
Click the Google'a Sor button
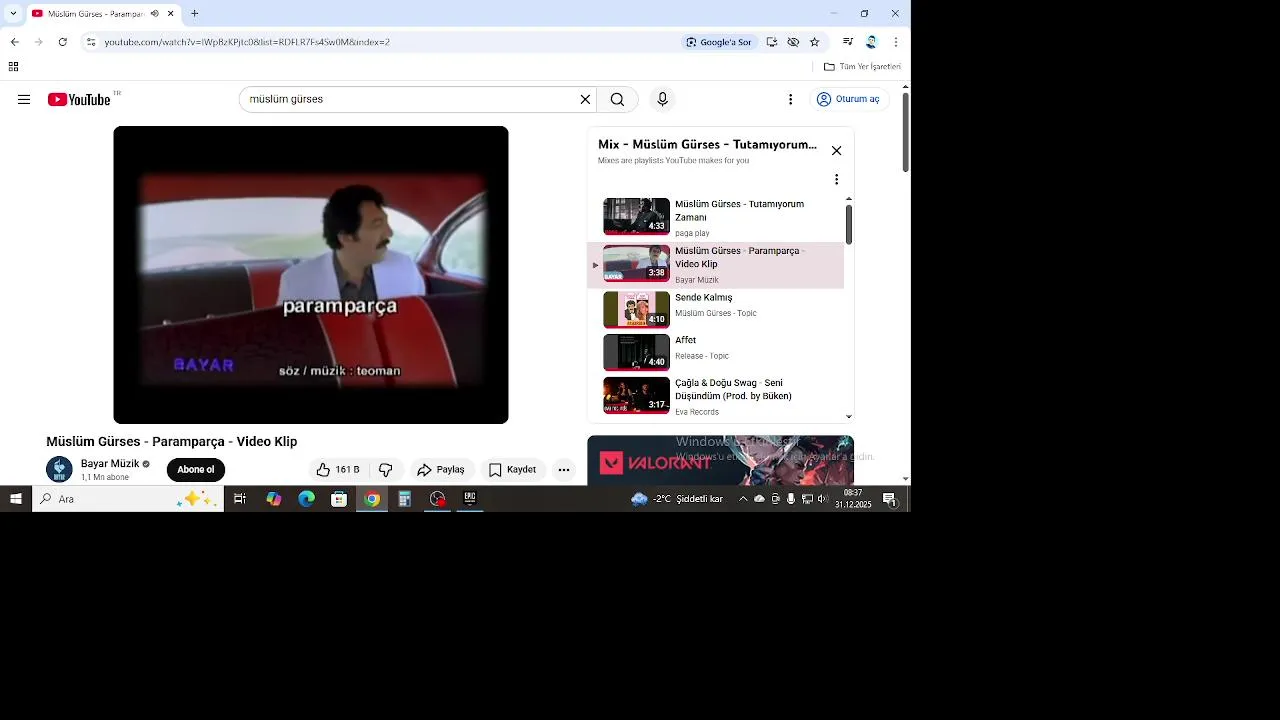click(x=718, y=42)
